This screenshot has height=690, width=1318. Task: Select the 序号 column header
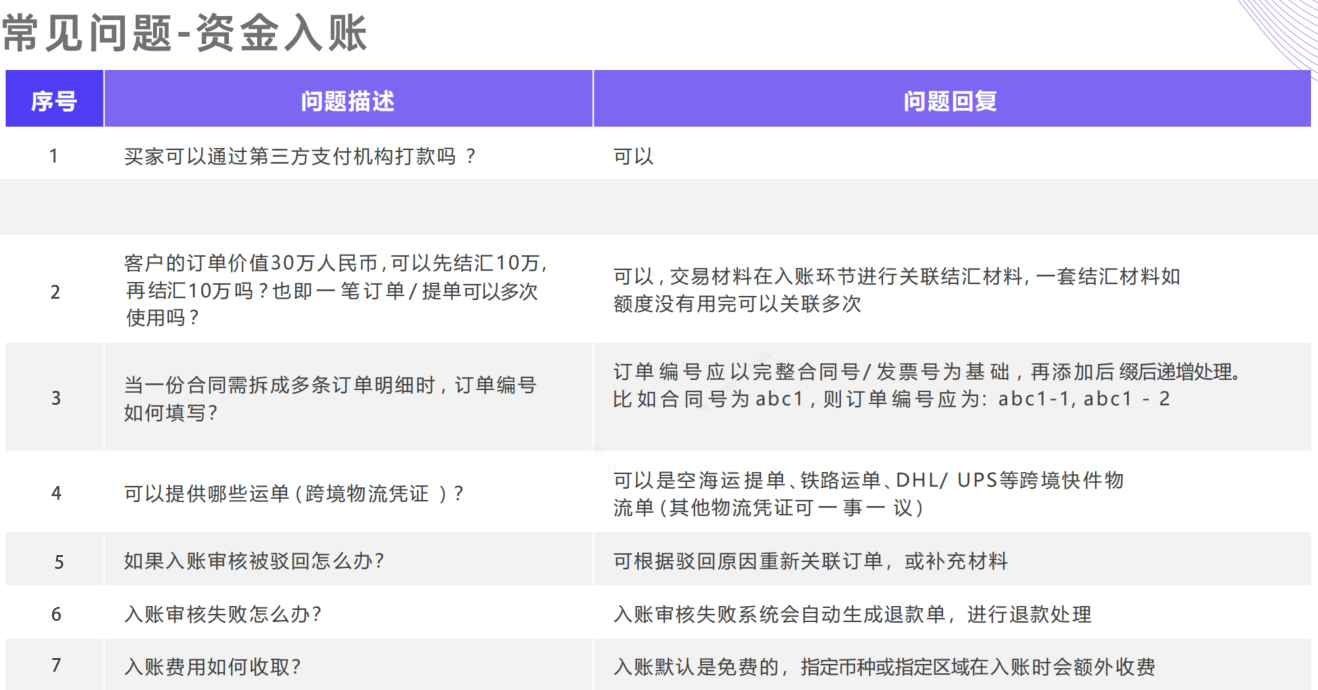(54, 101)
